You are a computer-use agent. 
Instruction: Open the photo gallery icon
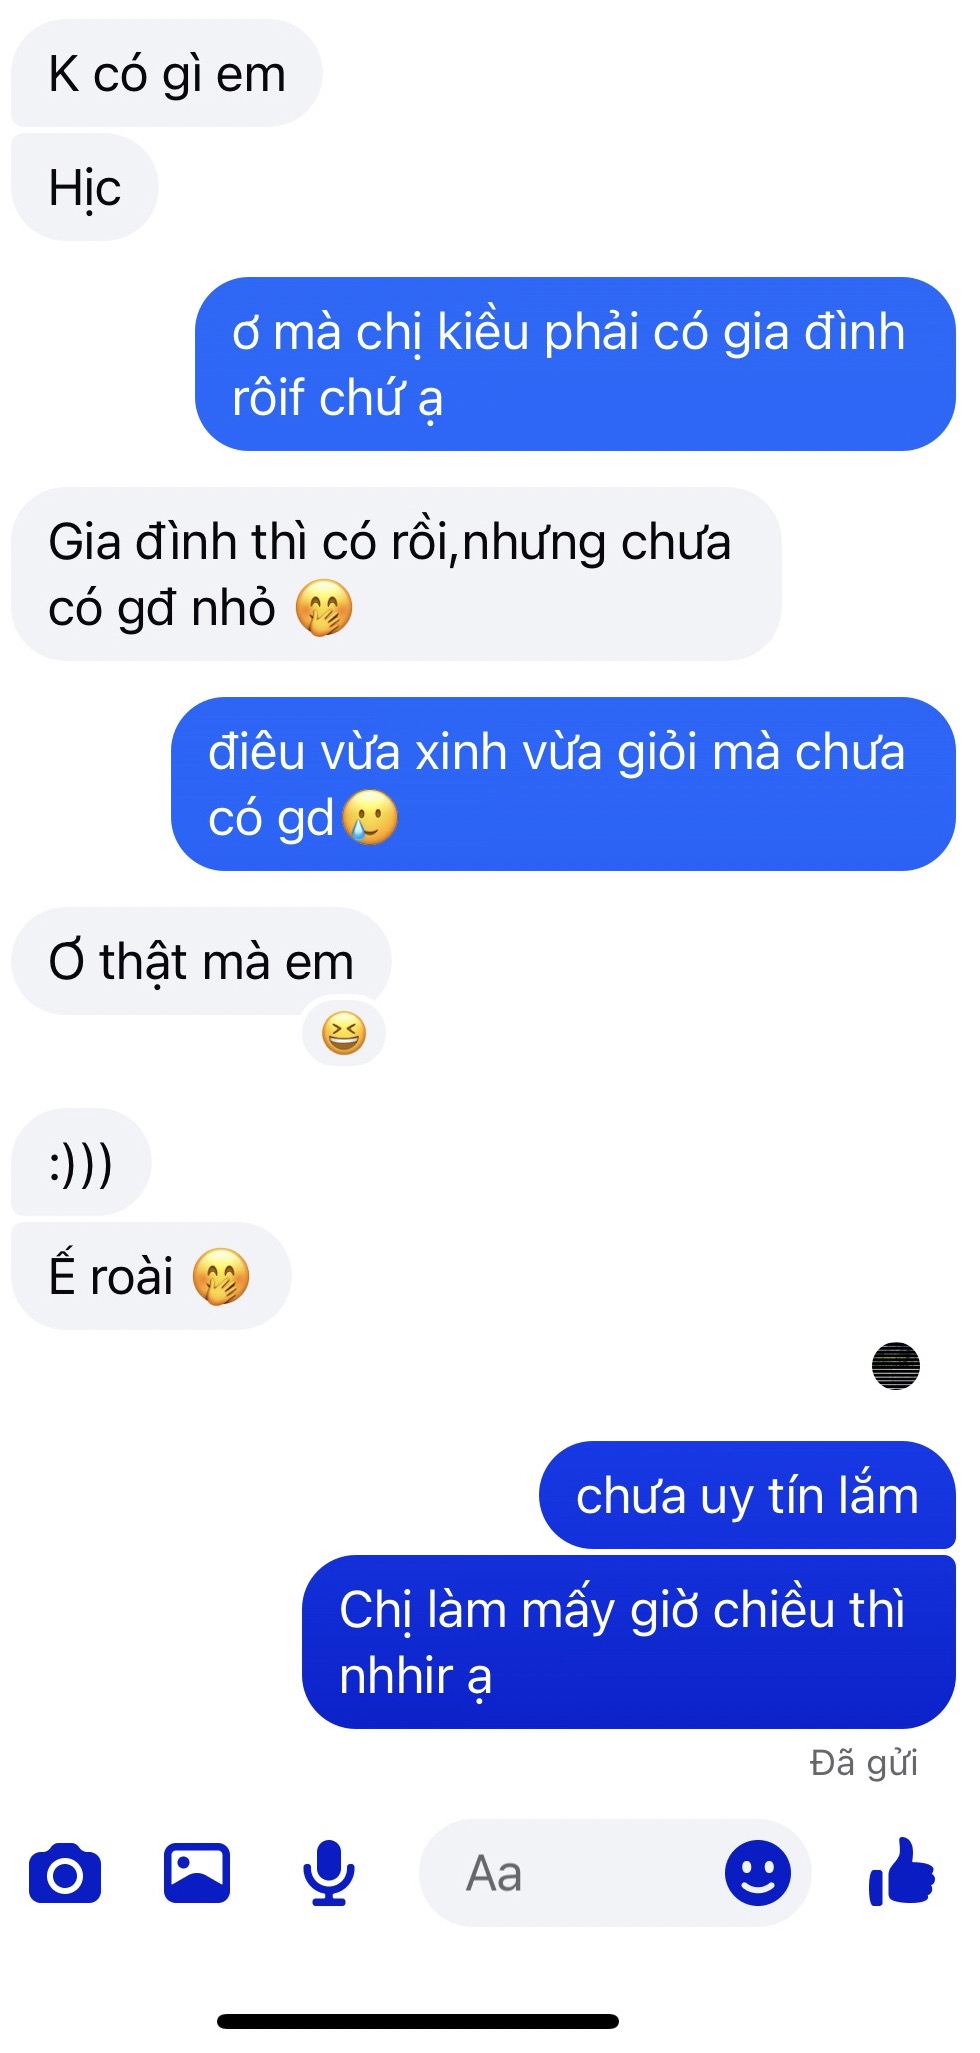[197, 1872]
